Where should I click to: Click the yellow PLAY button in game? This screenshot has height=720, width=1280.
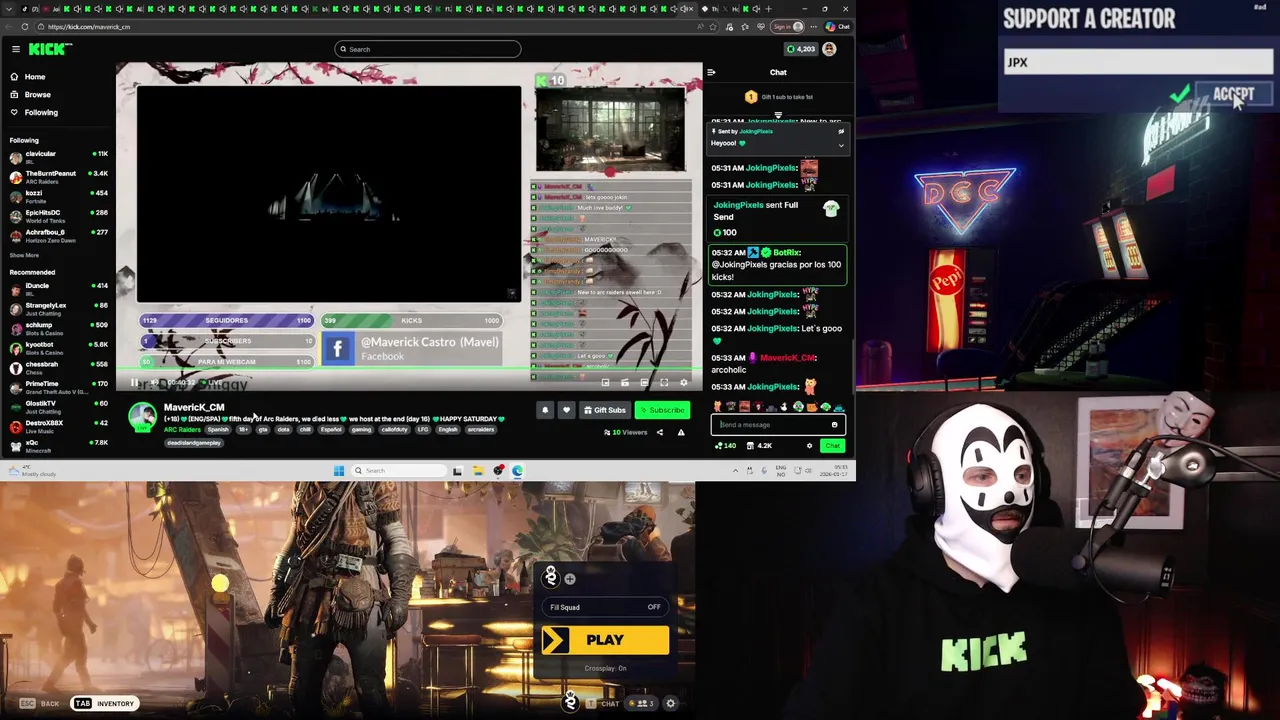click(605, 640)
